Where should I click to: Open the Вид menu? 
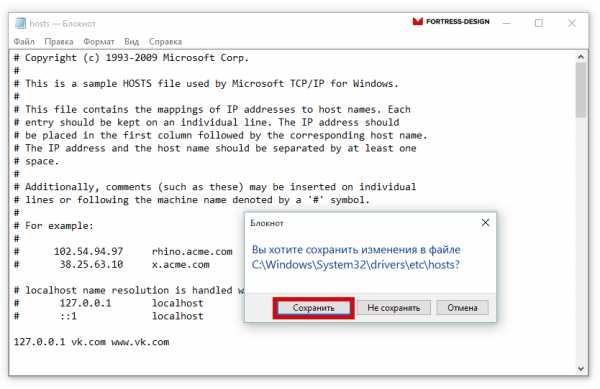pos(131,42)
